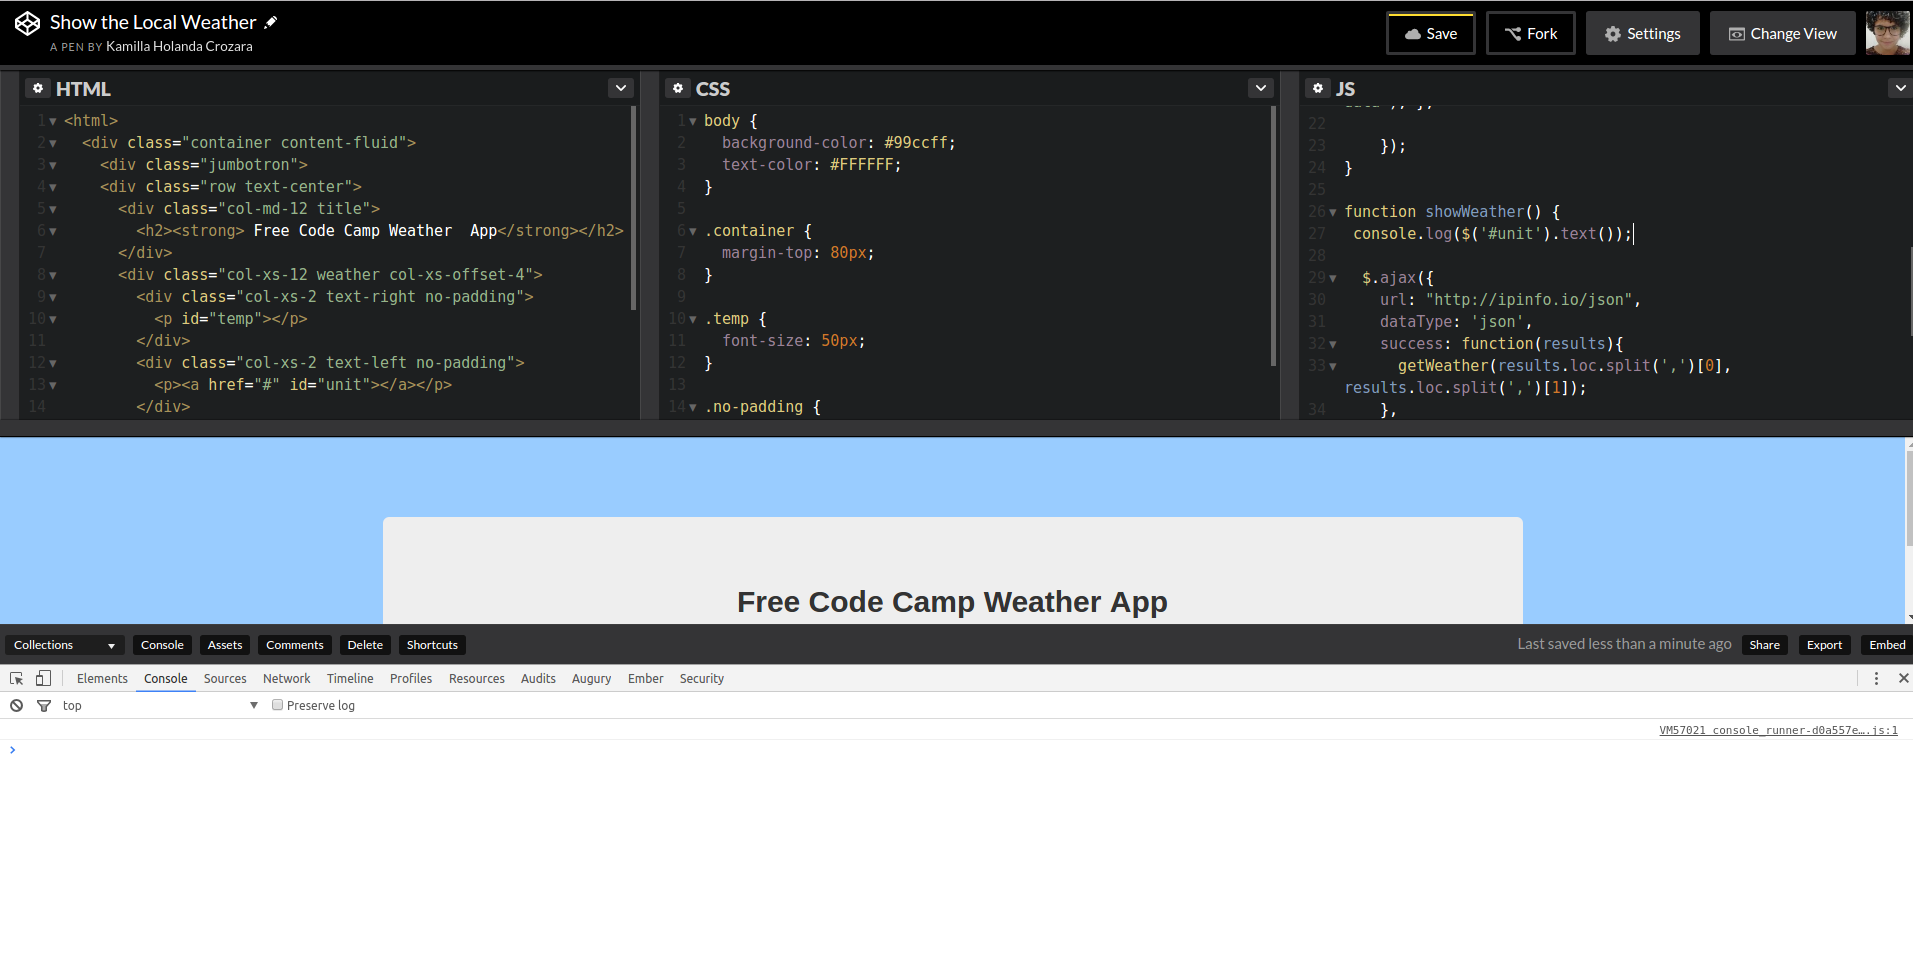Close the DevTools panel
The width and height of the screenshot is (1913, 963).
(1903, 678)
